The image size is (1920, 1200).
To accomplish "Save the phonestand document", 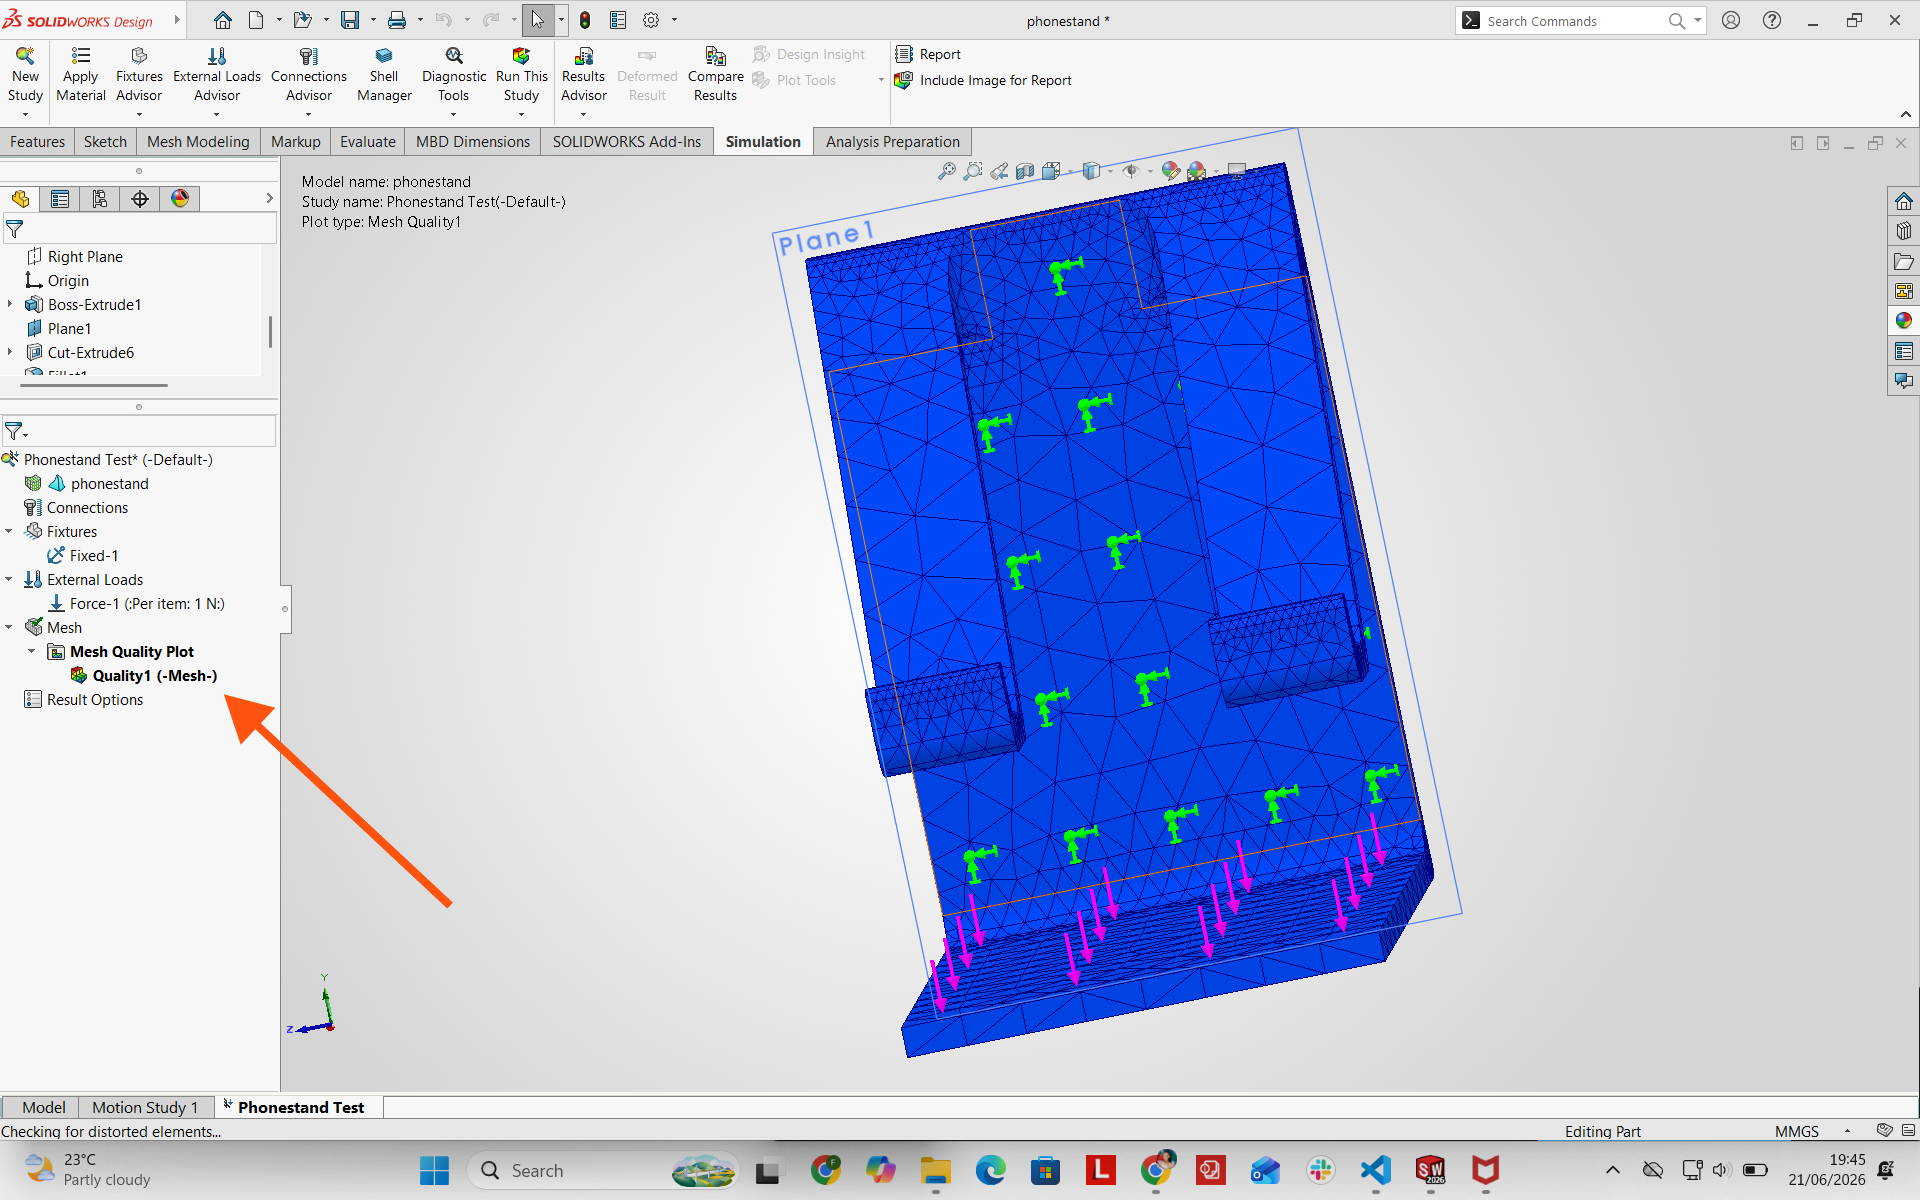I will click(x=350, y=20).
